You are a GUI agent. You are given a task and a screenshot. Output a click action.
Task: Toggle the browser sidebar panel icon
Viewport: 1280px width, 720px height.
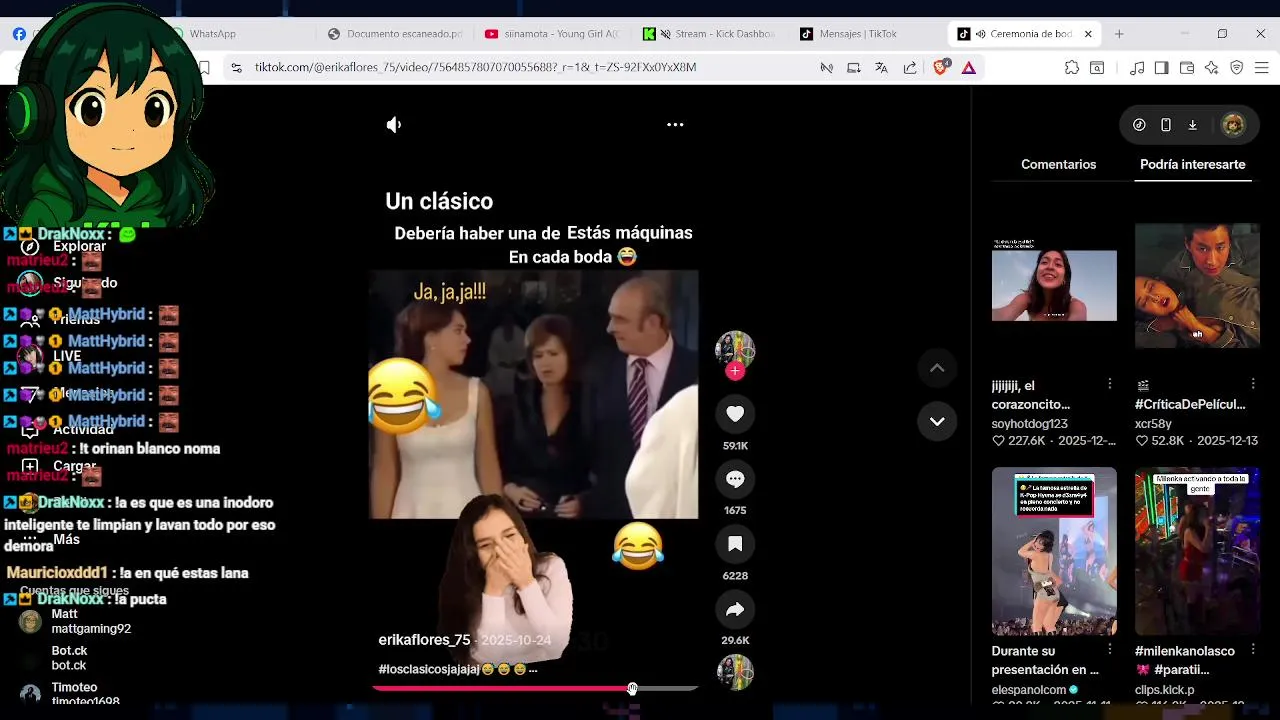click(1161, 67)
